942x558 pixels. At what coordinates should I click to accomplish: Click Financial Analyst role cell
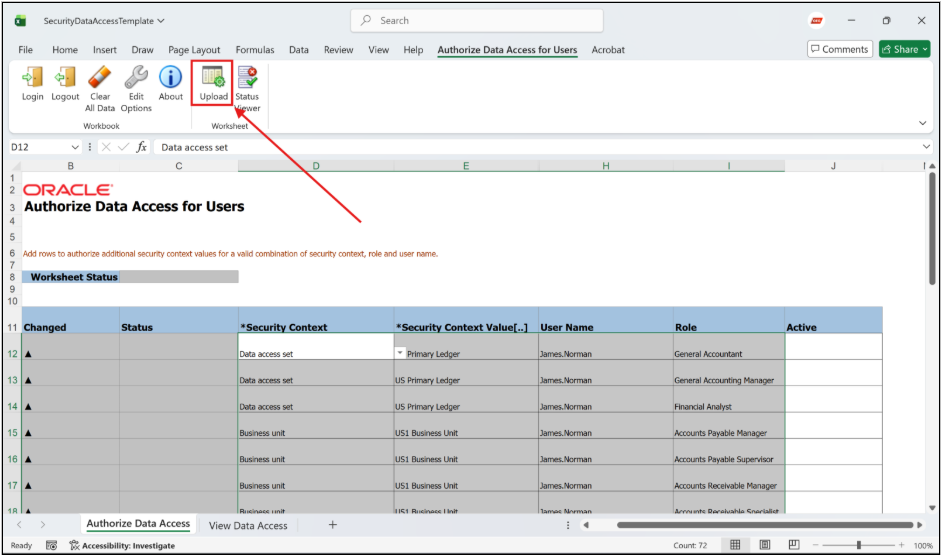(728, 399)
